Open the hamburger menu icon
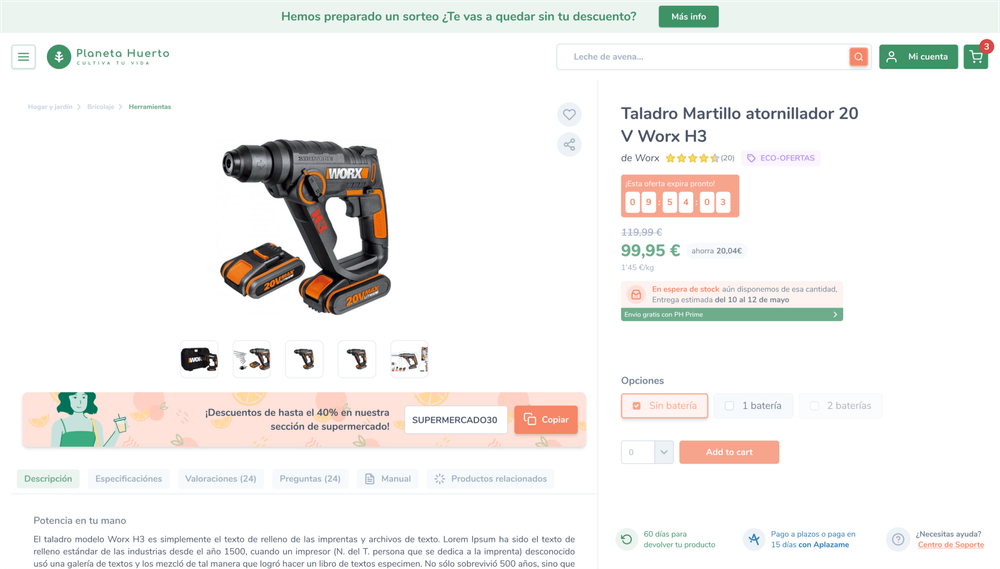The image size is (1000, 569). click(24, 57)
